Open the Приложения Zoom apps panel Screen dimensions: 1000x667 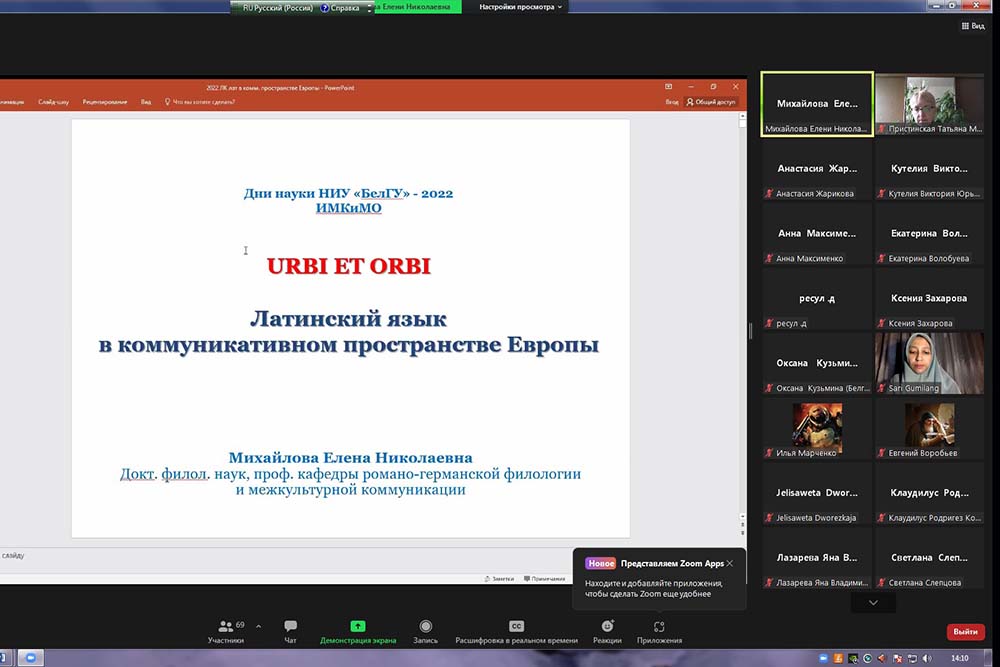pos(659,630)
